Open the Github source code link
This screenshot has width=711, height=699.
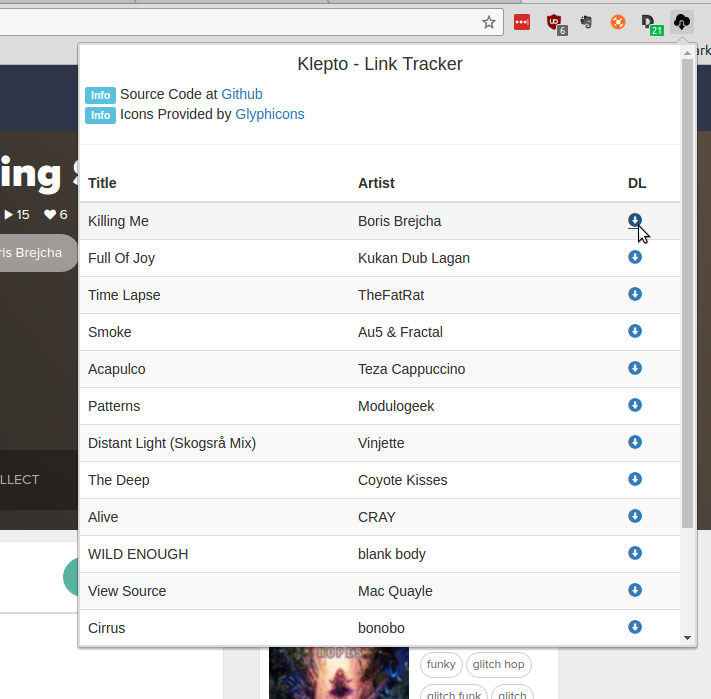point(242,94)
